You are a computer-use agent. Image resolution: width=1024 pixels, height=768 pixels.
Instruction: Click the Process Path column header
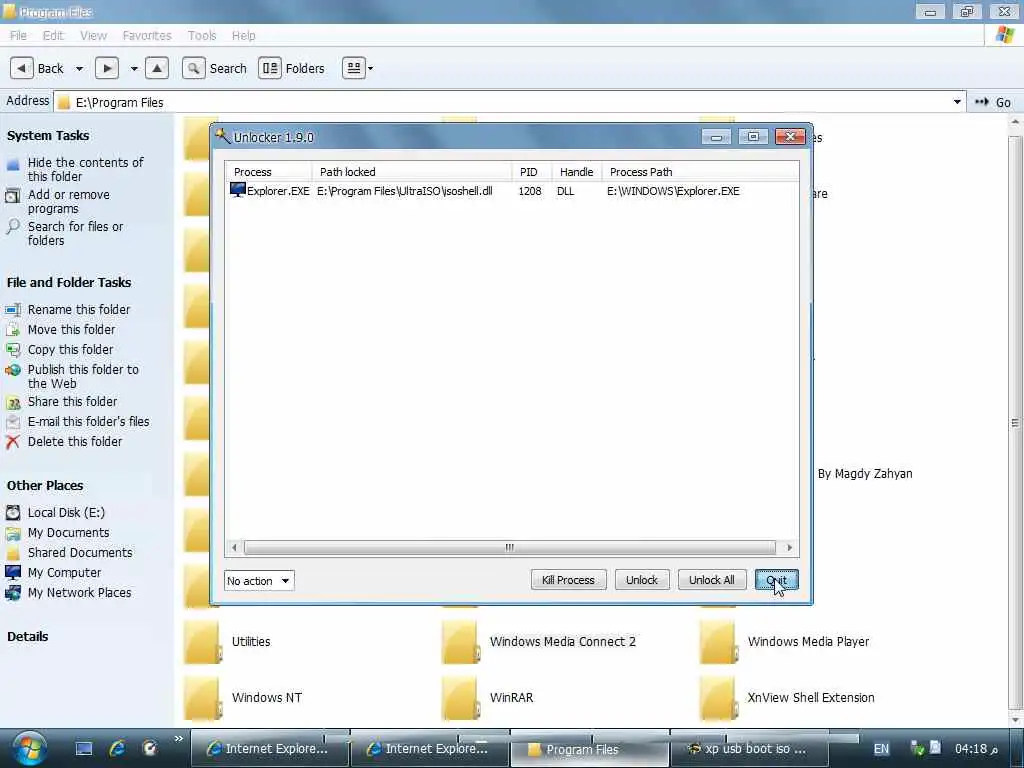700,172
